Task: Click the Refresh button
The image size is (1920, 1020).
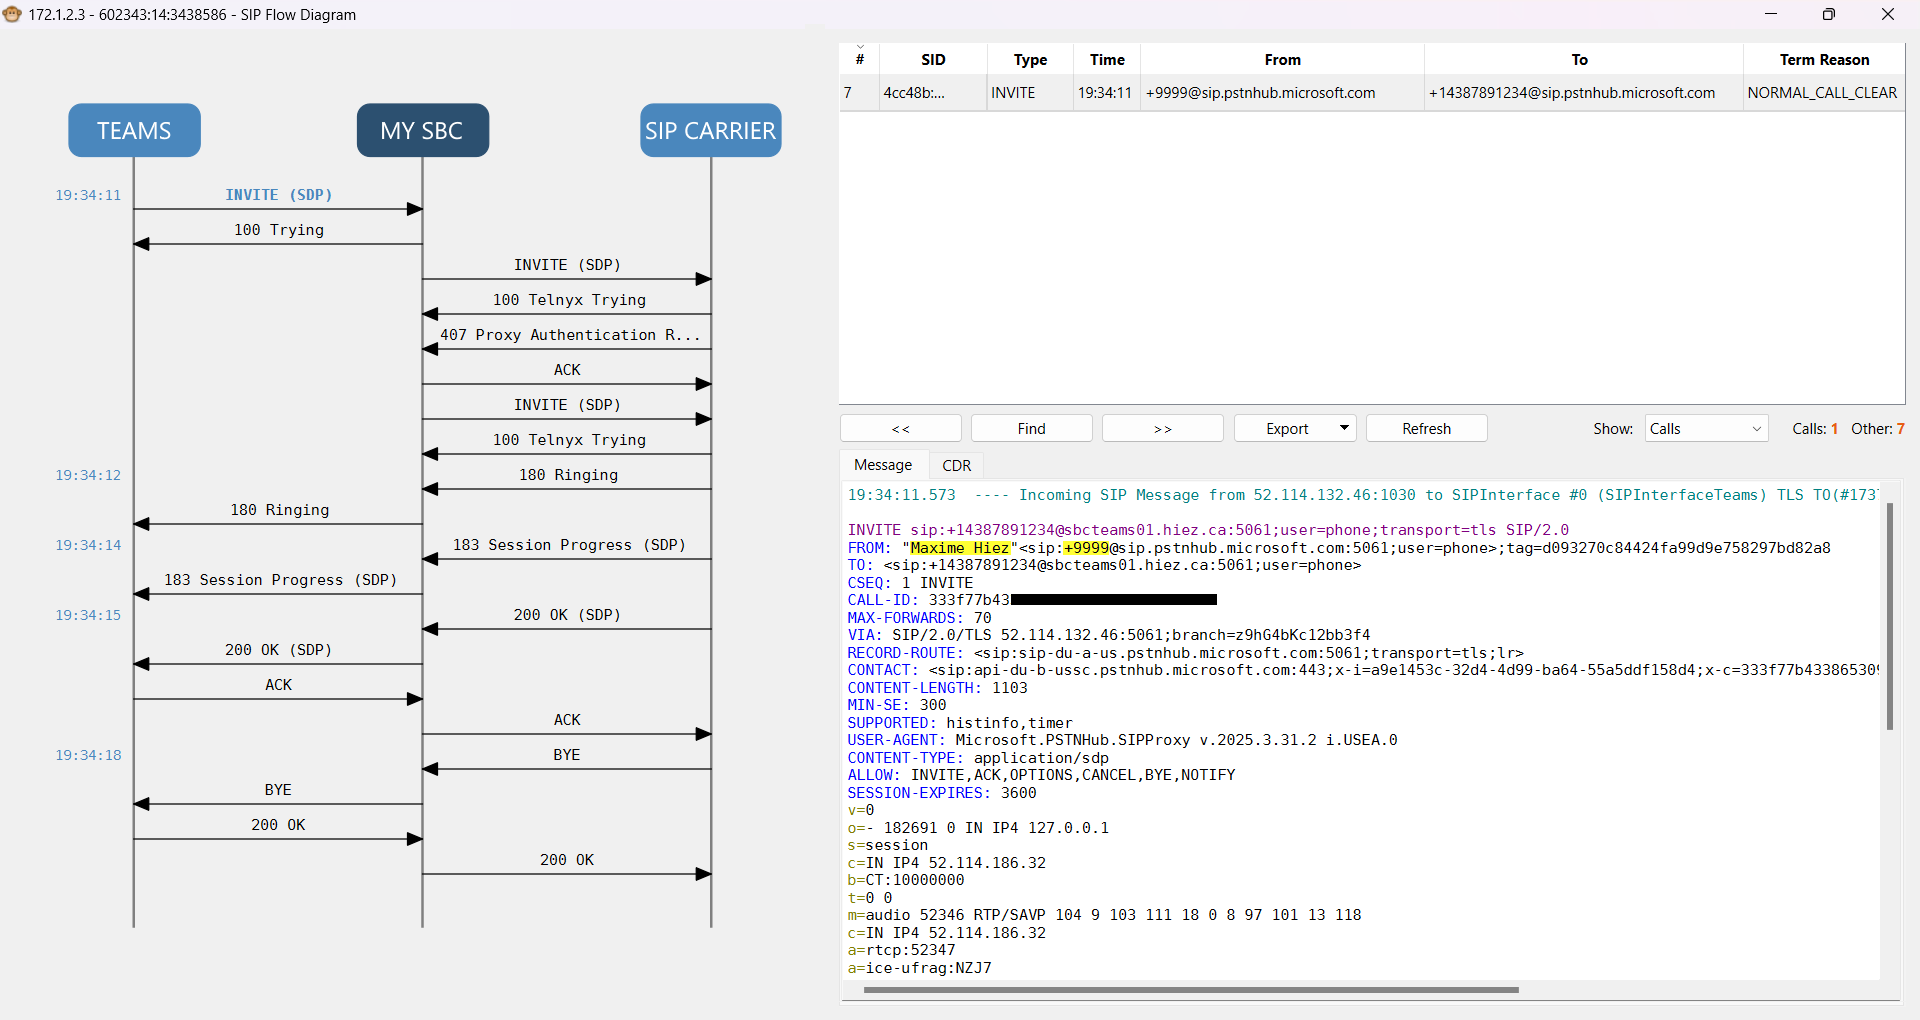Action: tap(1425, 428)
